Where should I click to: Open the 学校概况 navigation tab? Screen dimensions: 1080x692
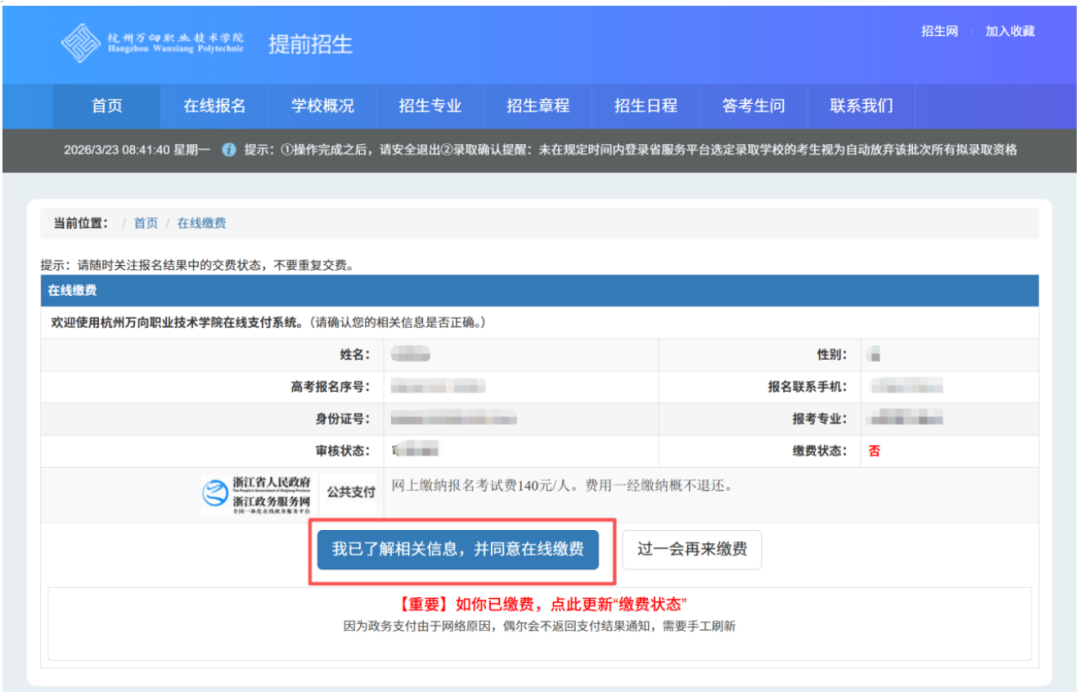click(x=322, y=105)
